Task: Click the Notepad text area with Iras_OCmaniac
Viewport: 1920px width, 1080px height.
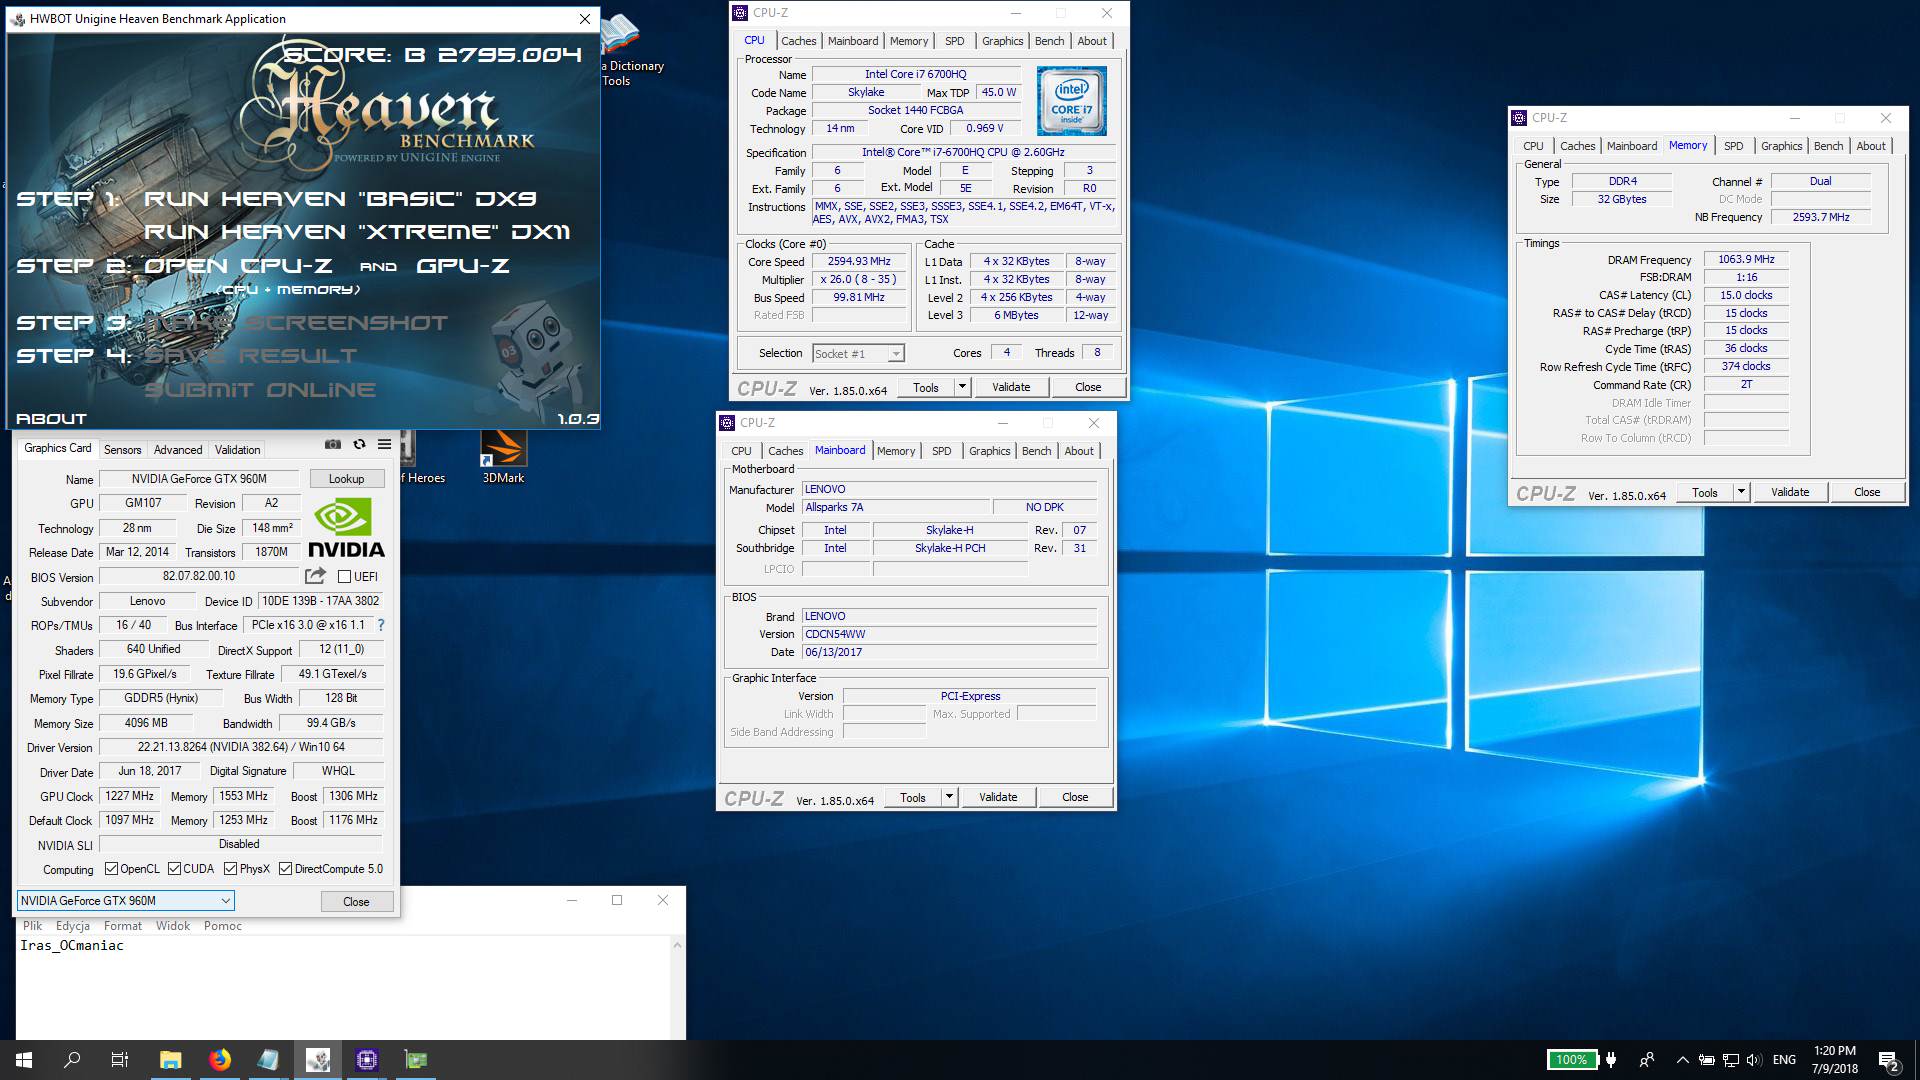Action: click(x=343, y=987)
